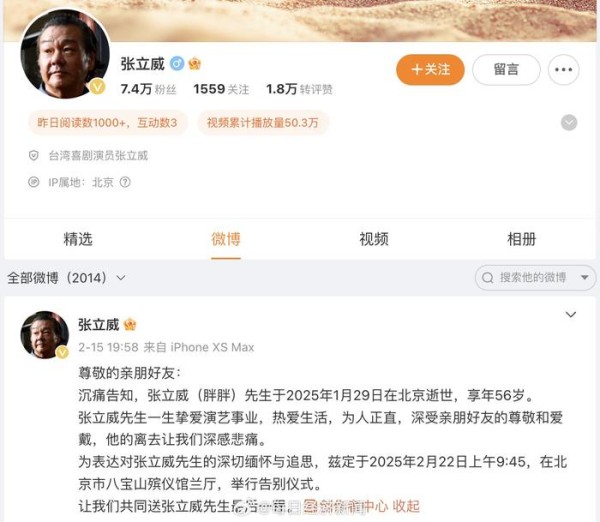
Task: Switch to the 精选 tab
Action: [x=78, y=239]
